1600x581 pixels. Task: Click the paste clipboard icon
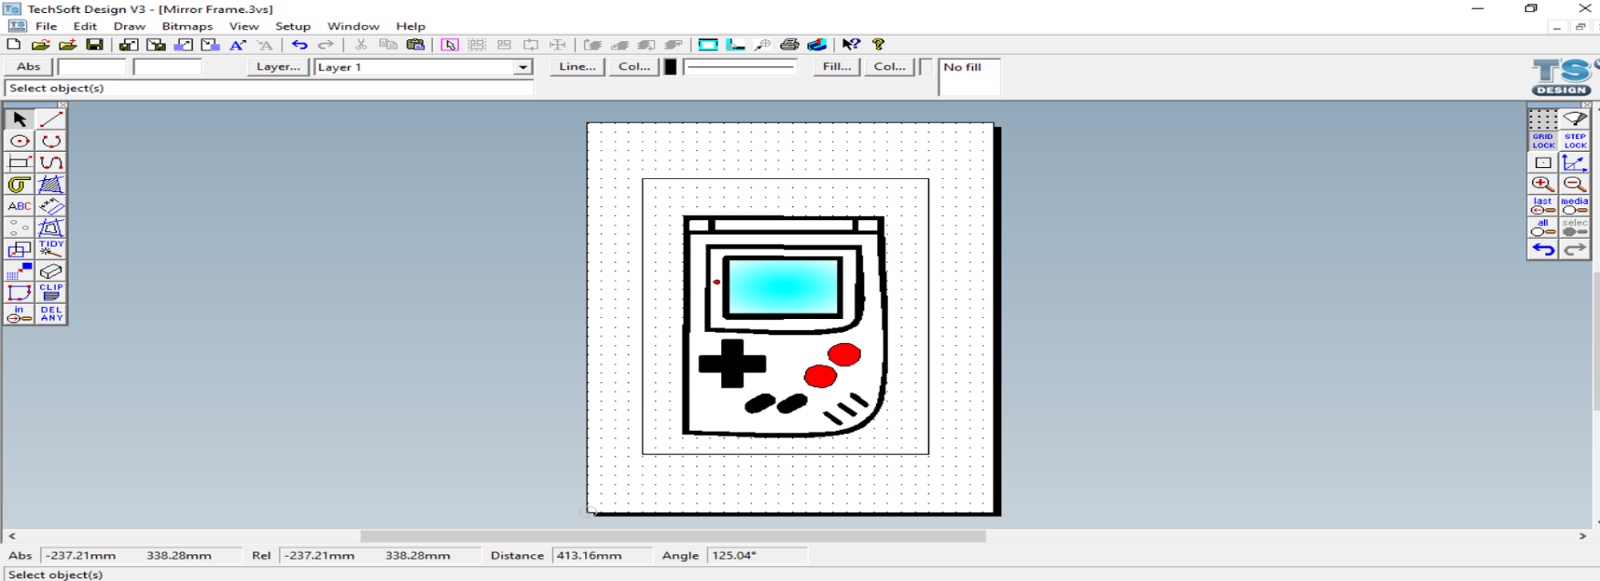[415, 44]
